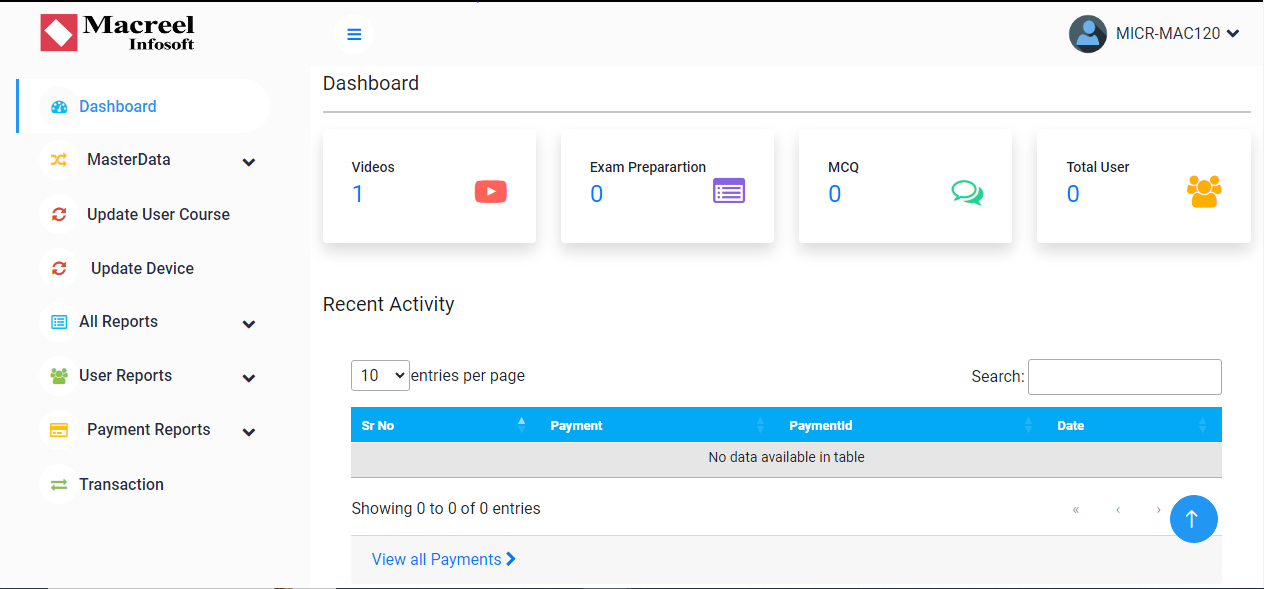
Task: Expand the User Reports menu
Action: 148,376
